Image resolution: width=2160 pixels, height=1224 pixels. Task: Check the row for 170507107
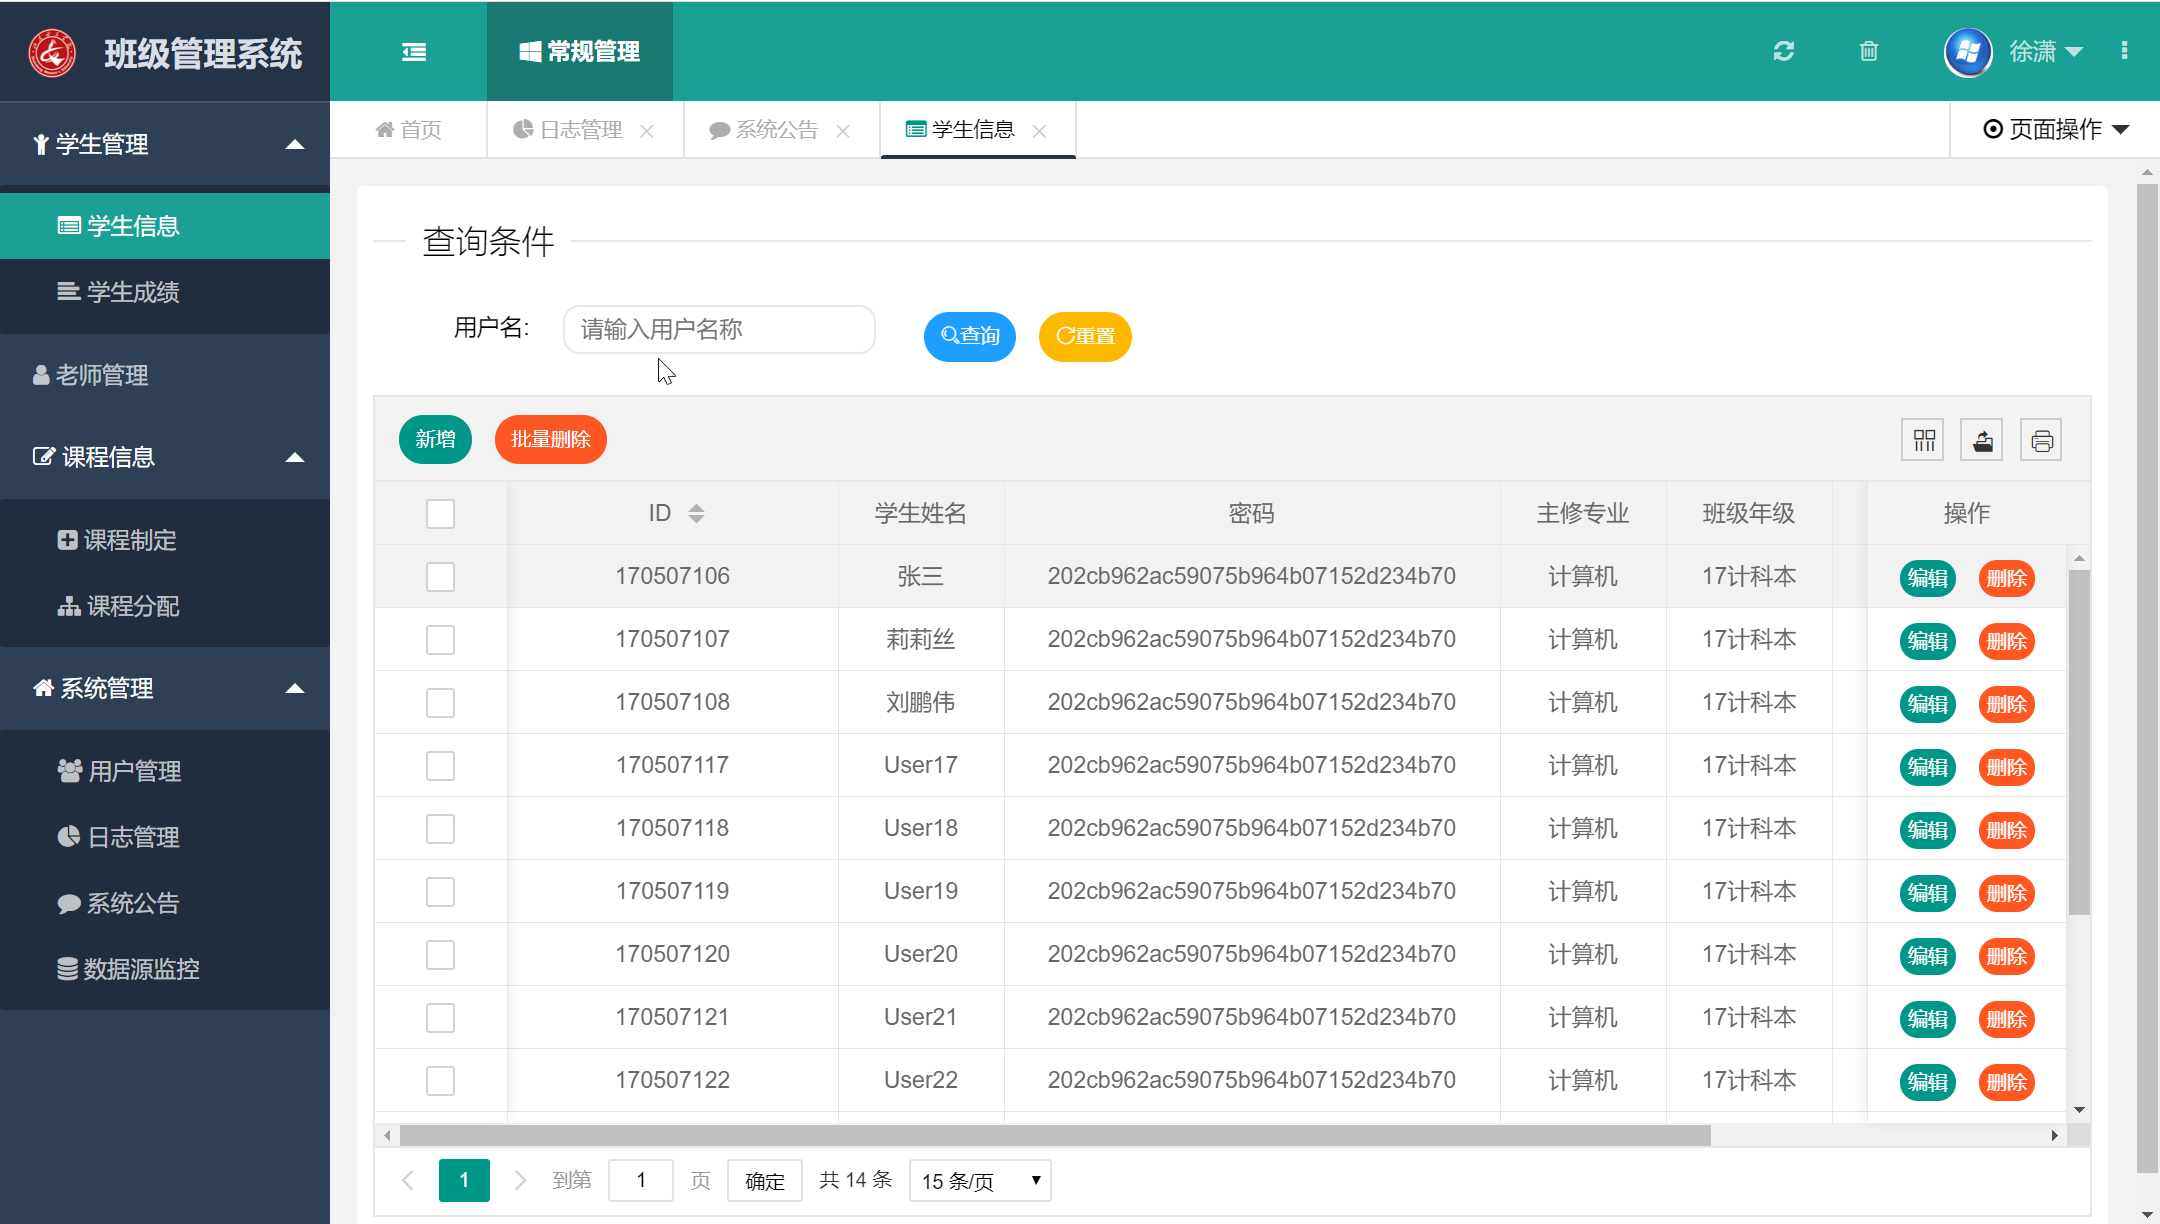(440, 639)
